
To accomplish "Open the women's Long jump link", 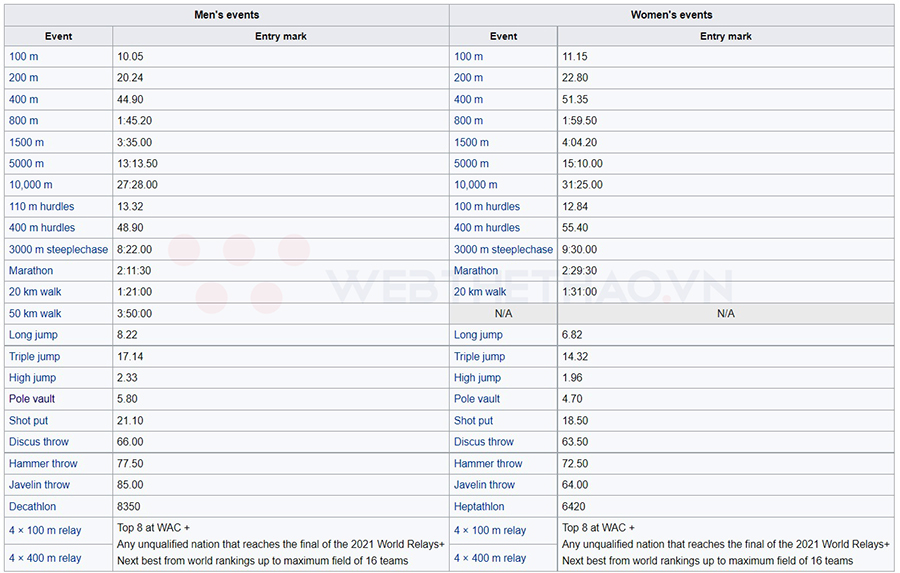I will (x=478, y=335).
